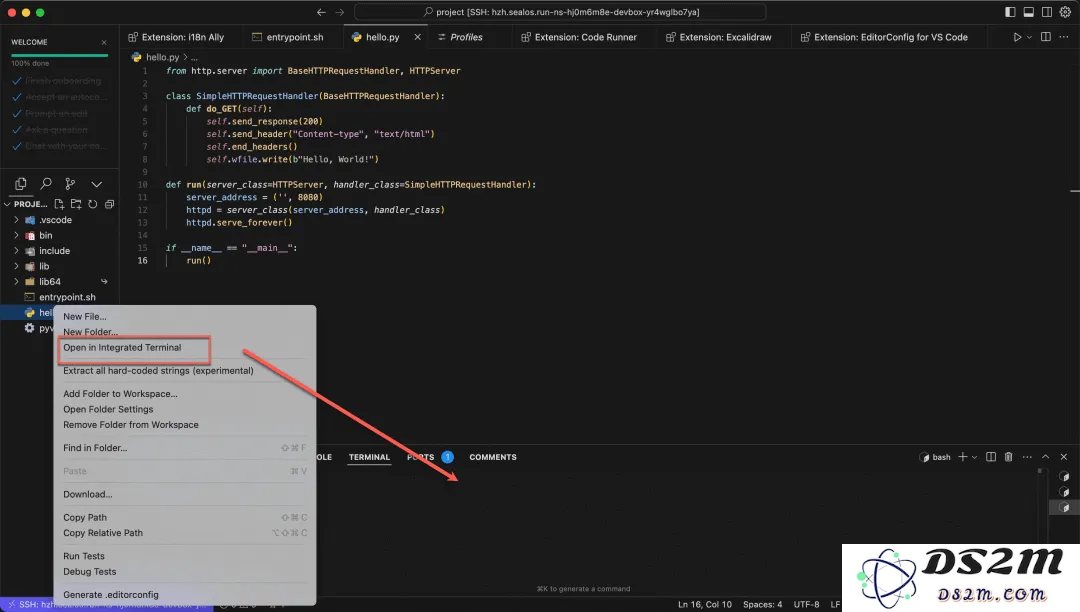Go back with the title bar arrow
Screen dimensions: 1080x612
click(321, 12)
